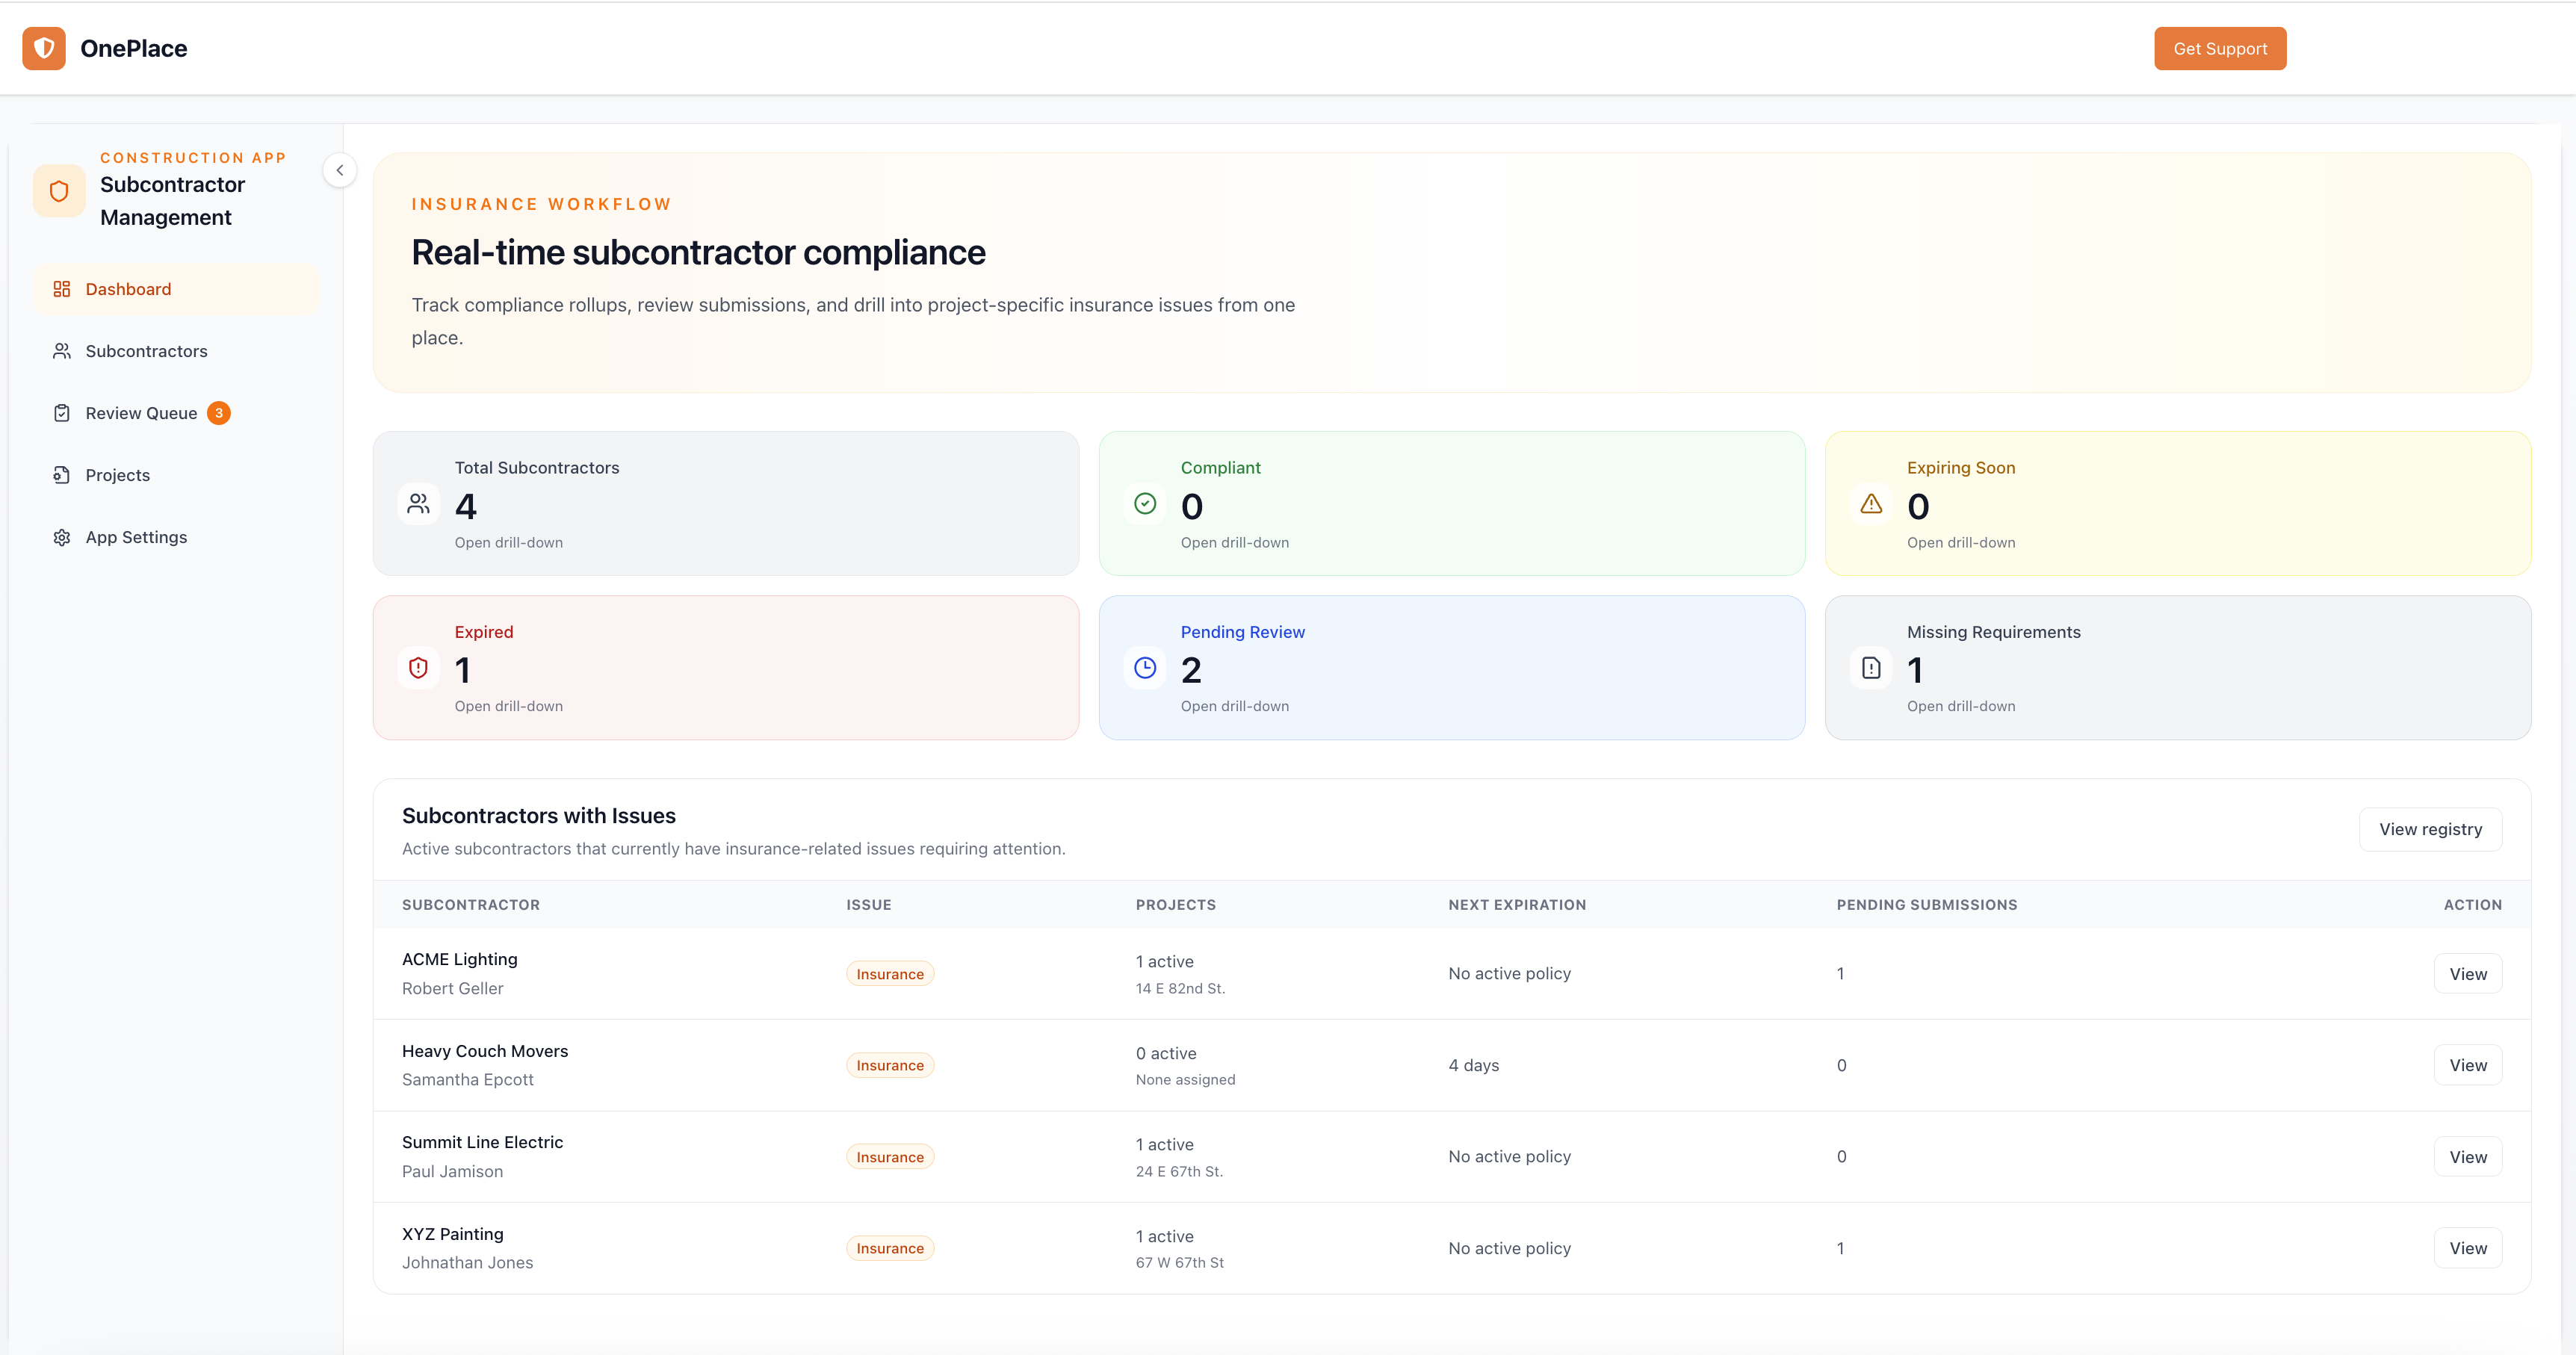Click the Pending Review clock icon
Viewport: 2576px width, 1355px height.
1145,668
